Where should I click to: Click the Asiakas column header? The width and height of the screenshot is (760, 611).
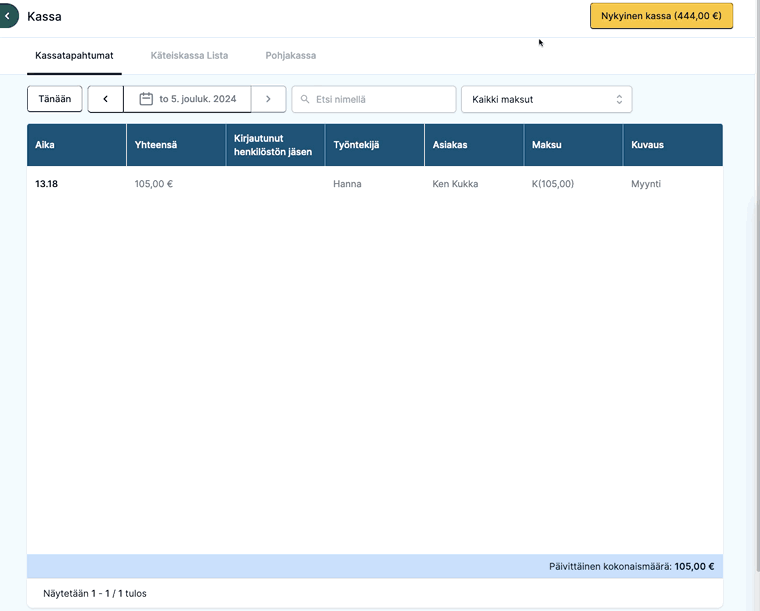click(474, 145)
